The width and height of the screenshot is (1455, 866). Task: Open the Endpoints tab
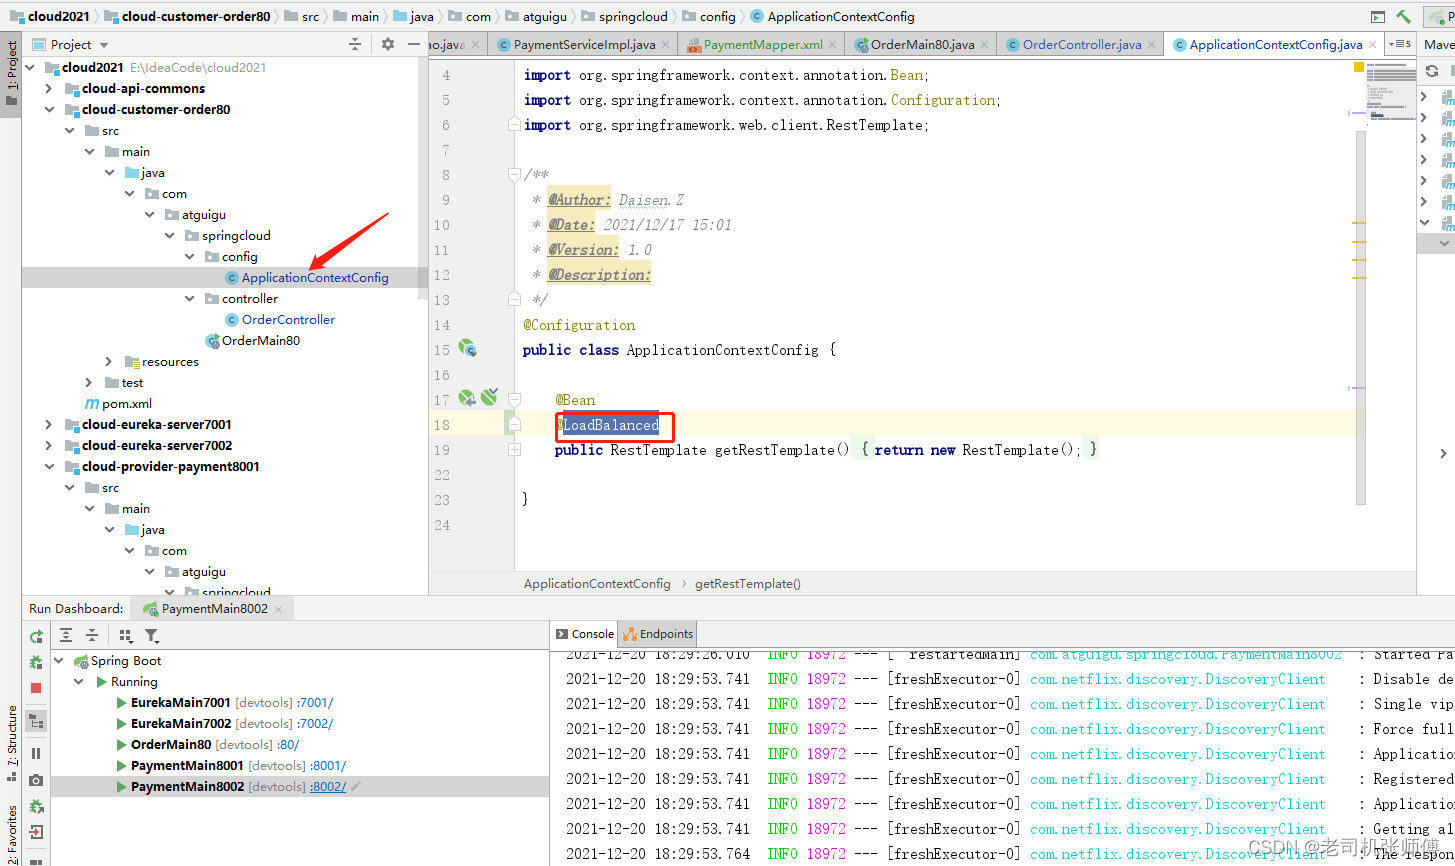[x=657, y=634]
